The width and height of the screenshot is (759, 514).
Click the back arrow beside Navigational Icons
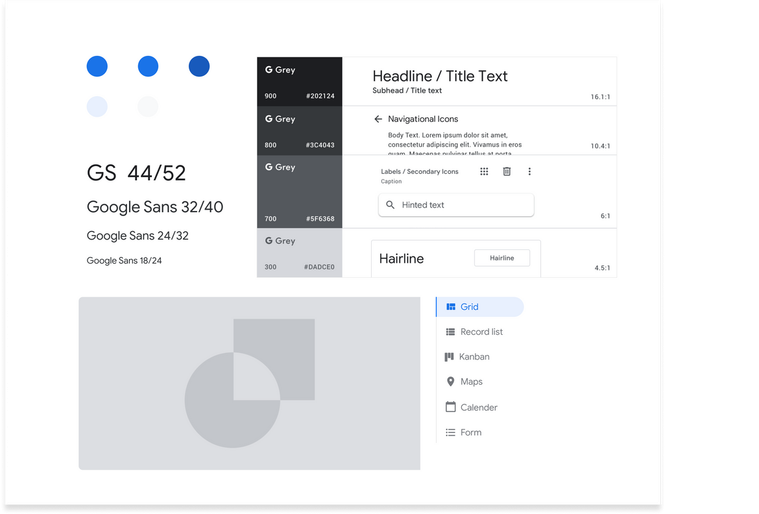(x=378, y=119)
